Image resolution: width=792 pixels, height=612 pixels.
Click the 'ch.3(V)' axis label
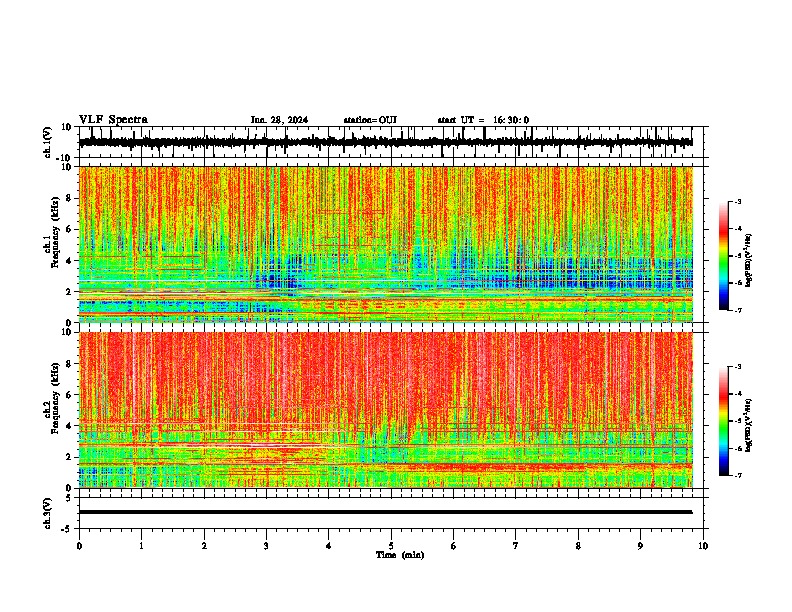pyautogui.click(x=48, y=513)
